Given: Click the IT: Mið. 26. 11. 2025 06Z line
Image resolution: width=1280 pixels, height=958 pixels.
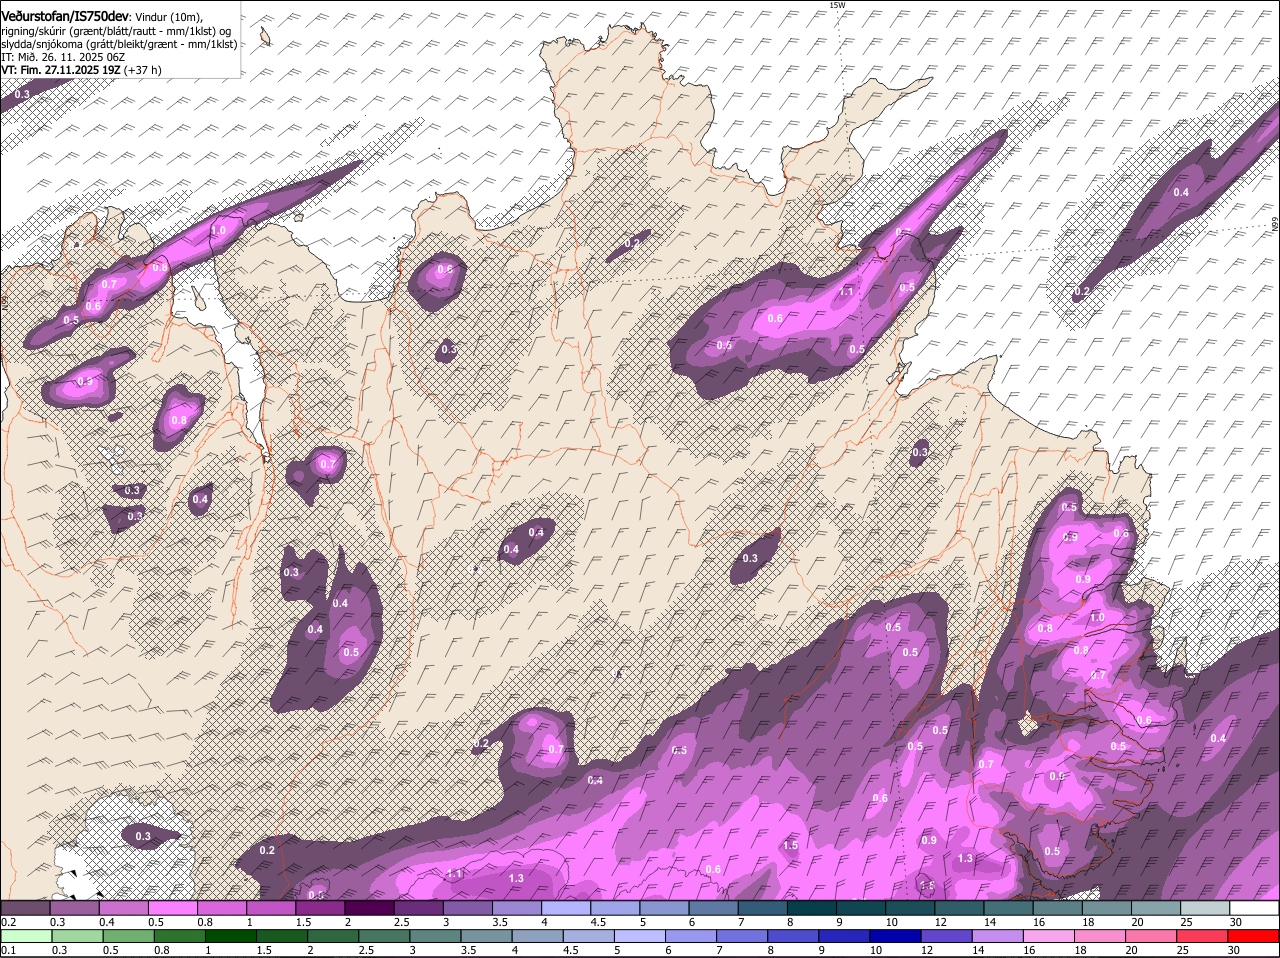Looking at the screenshot, I should 63,57.
